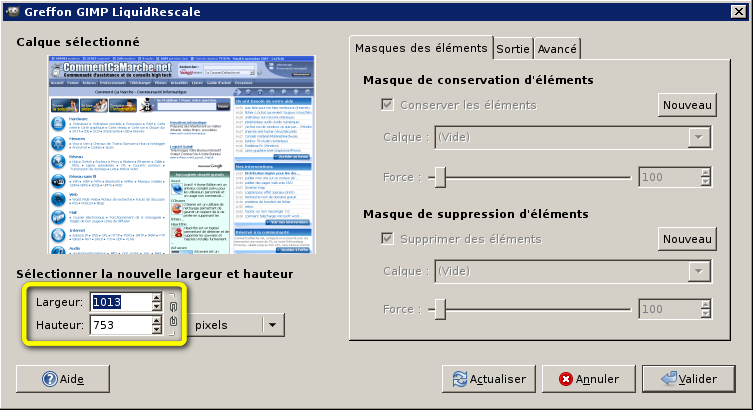Expand the suppression mask Calque dropdown
753x410 pixels.
click(x=698, y=271)
